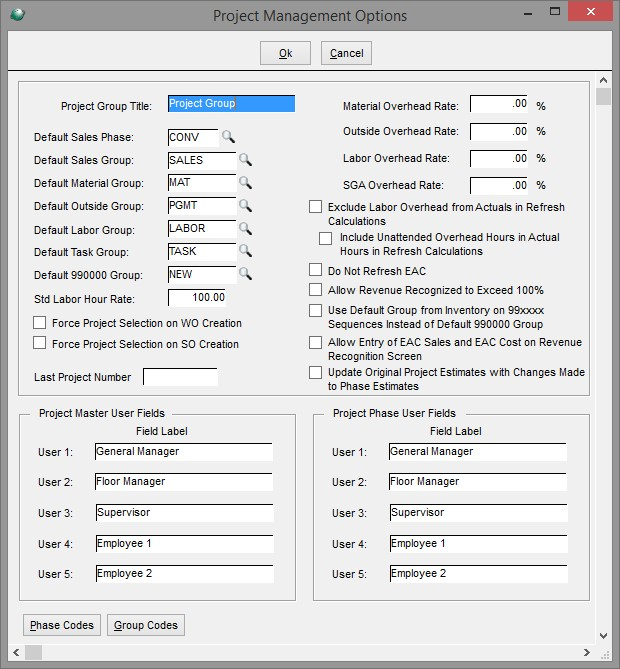Click the Default Outside Group PGMT field
The image size is (620, 669).
[x=202, y=206]
